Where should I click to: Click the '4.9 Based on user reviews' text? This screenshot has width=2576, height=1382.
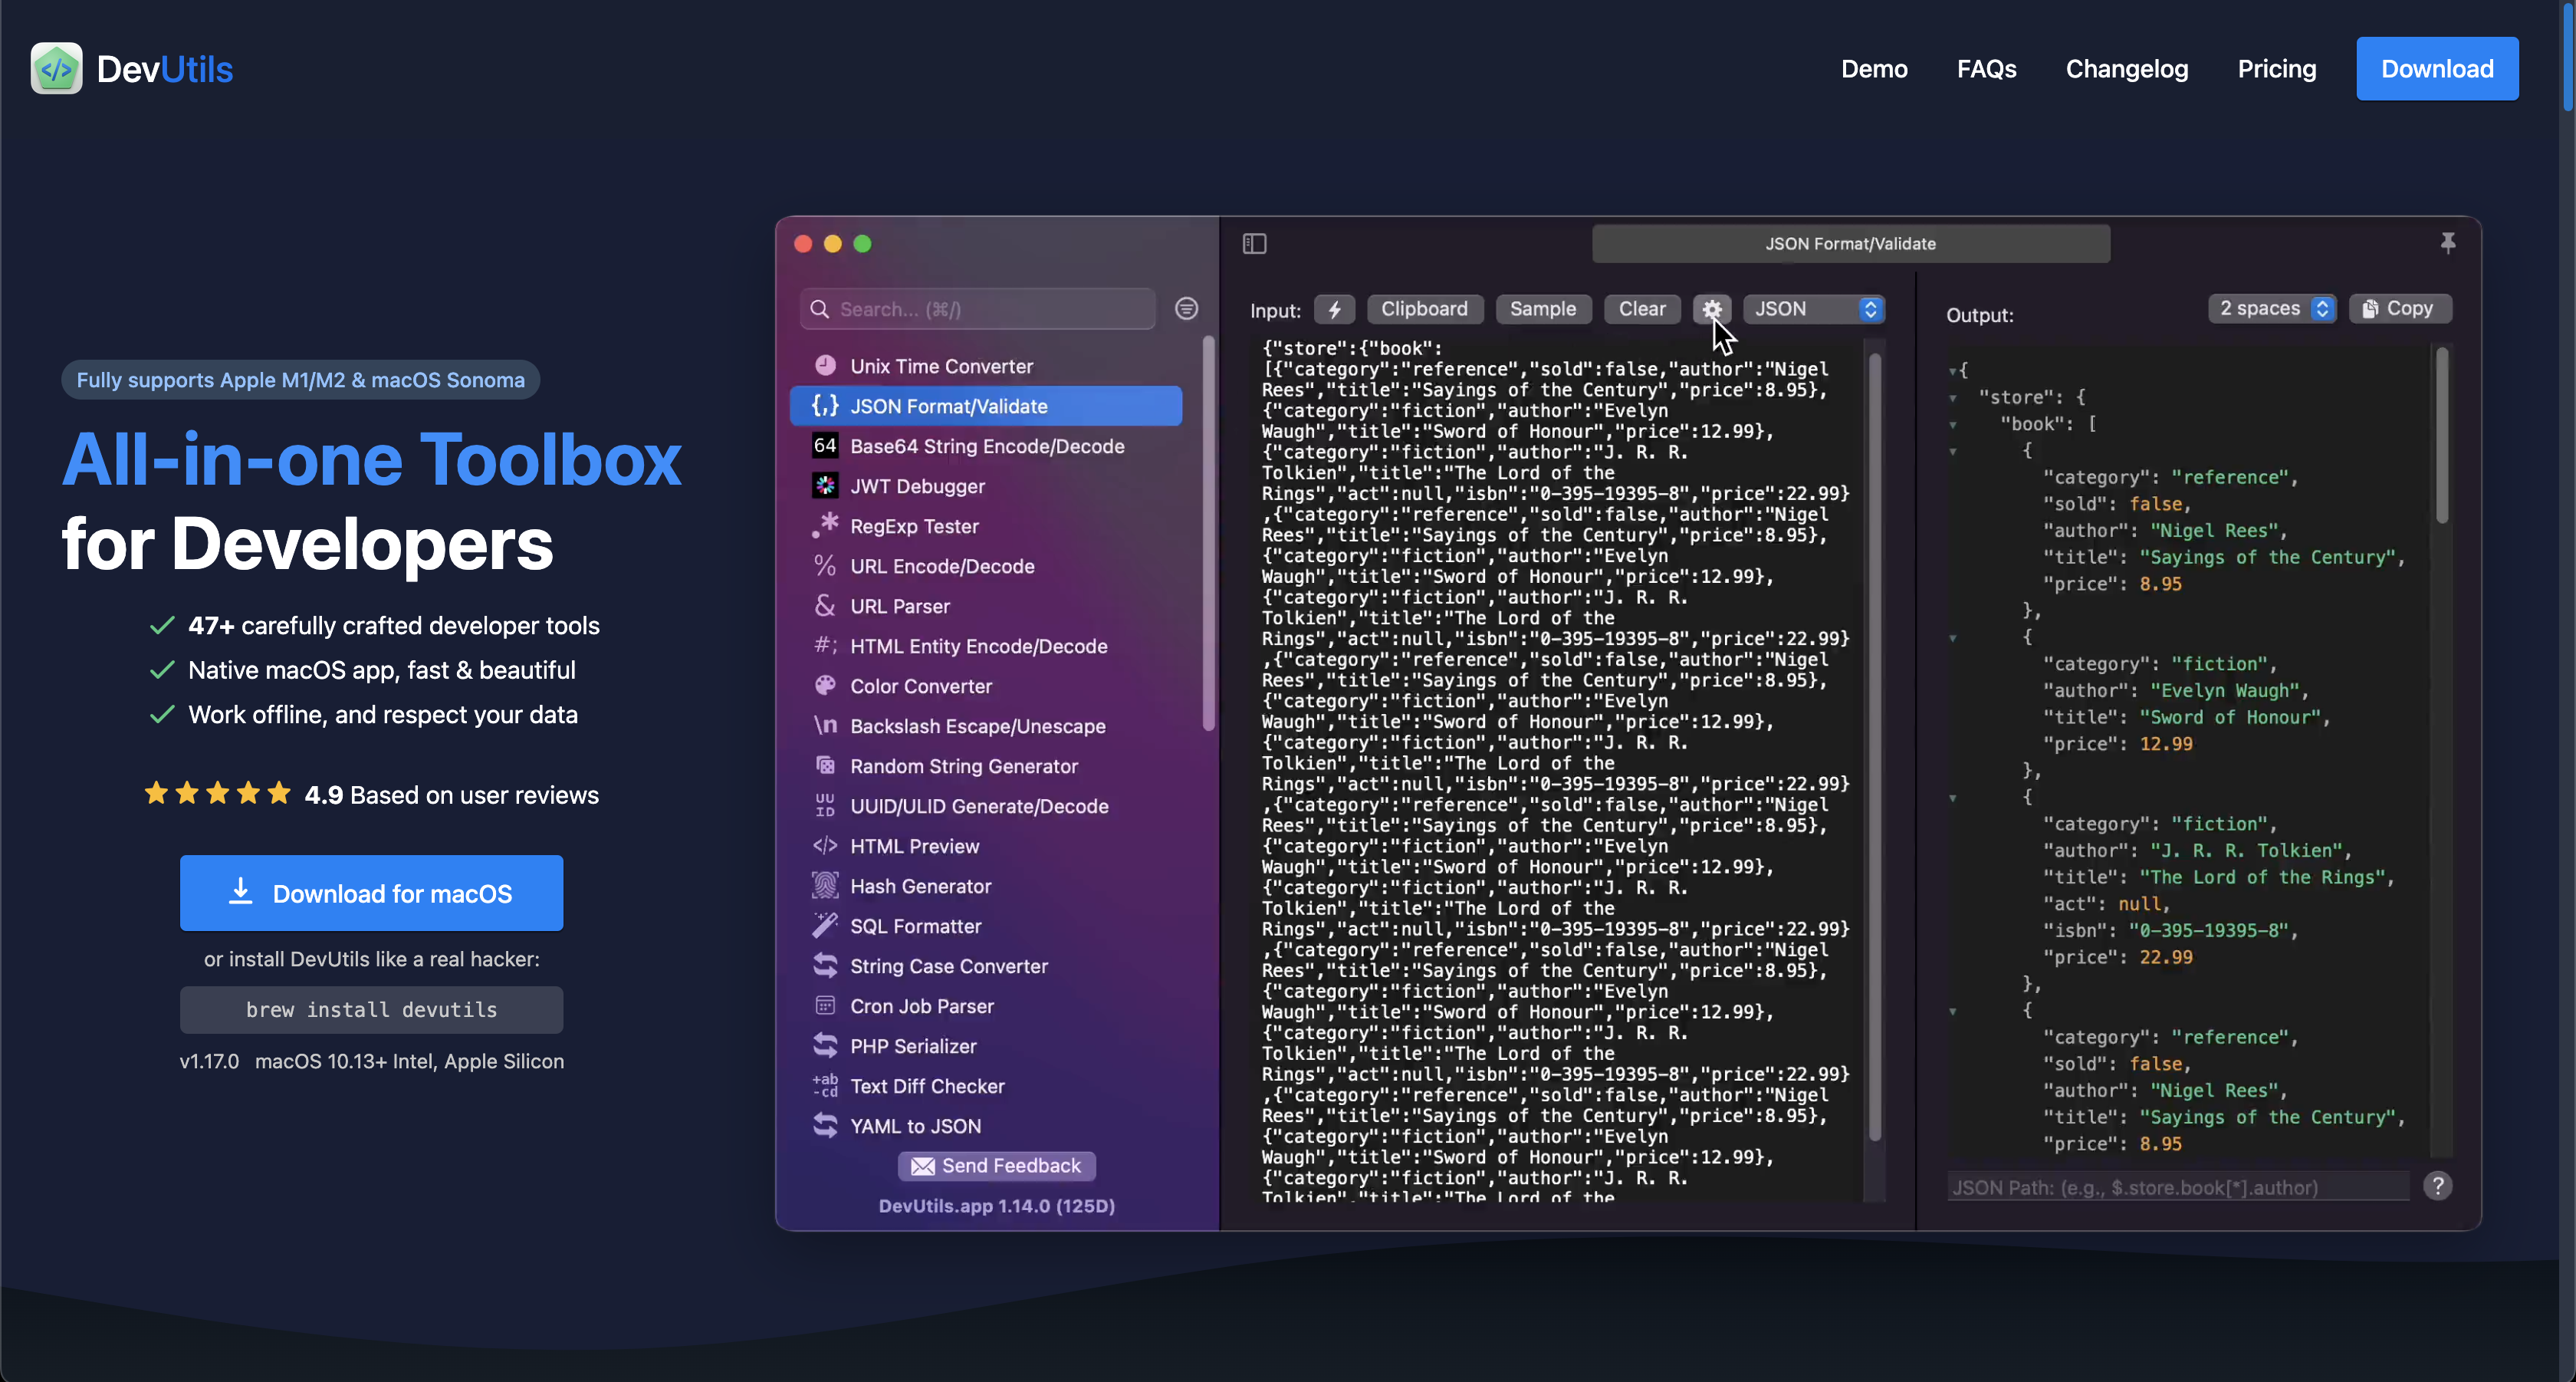point(451,795)
